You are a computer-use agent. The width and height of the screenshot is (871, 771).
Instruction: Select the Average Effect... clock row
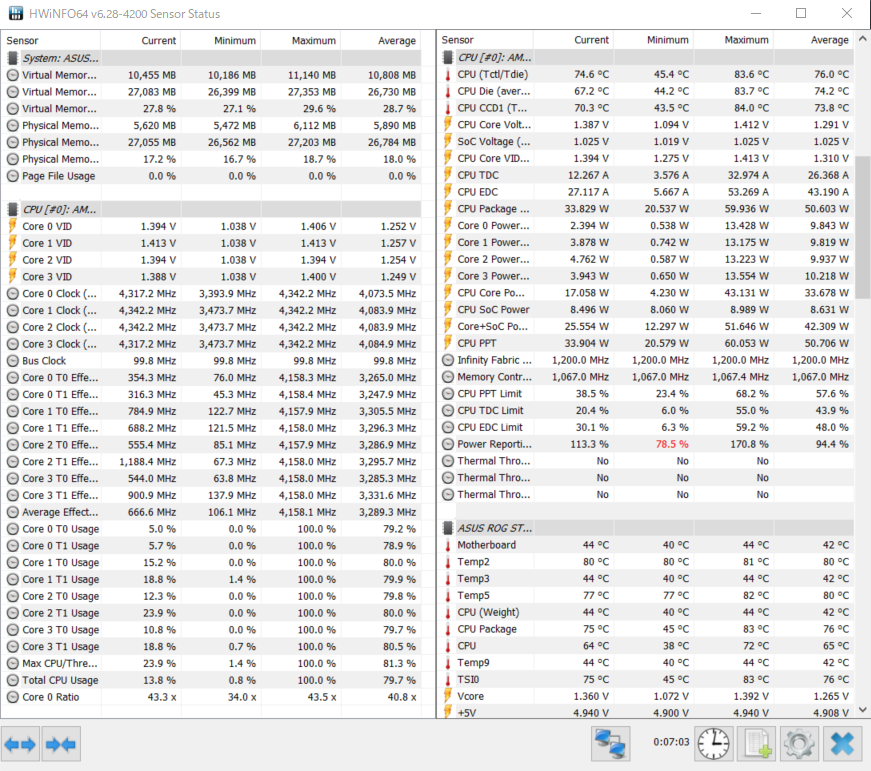(211, 512)
